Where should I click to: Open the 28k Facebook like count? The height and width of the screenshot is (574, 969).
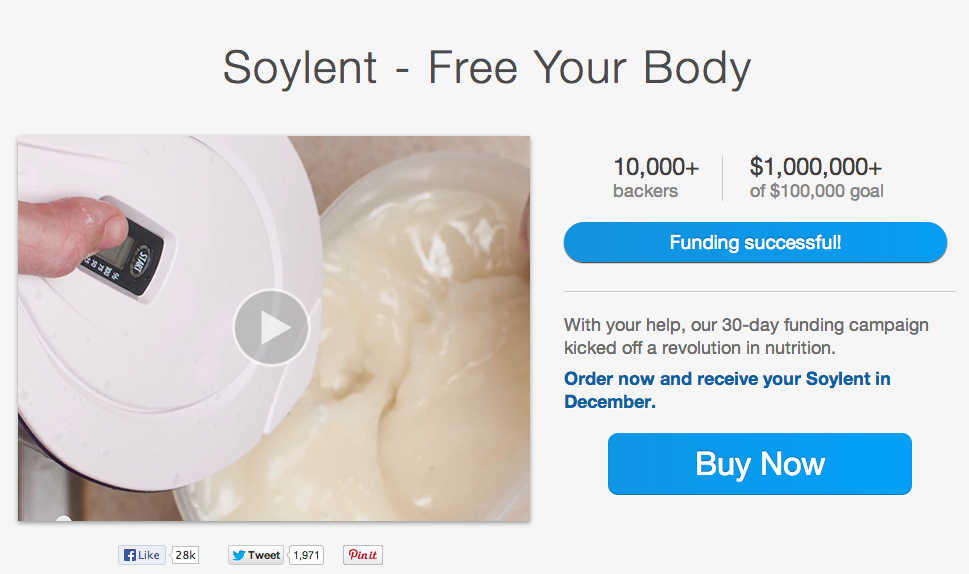click(185, 555)
